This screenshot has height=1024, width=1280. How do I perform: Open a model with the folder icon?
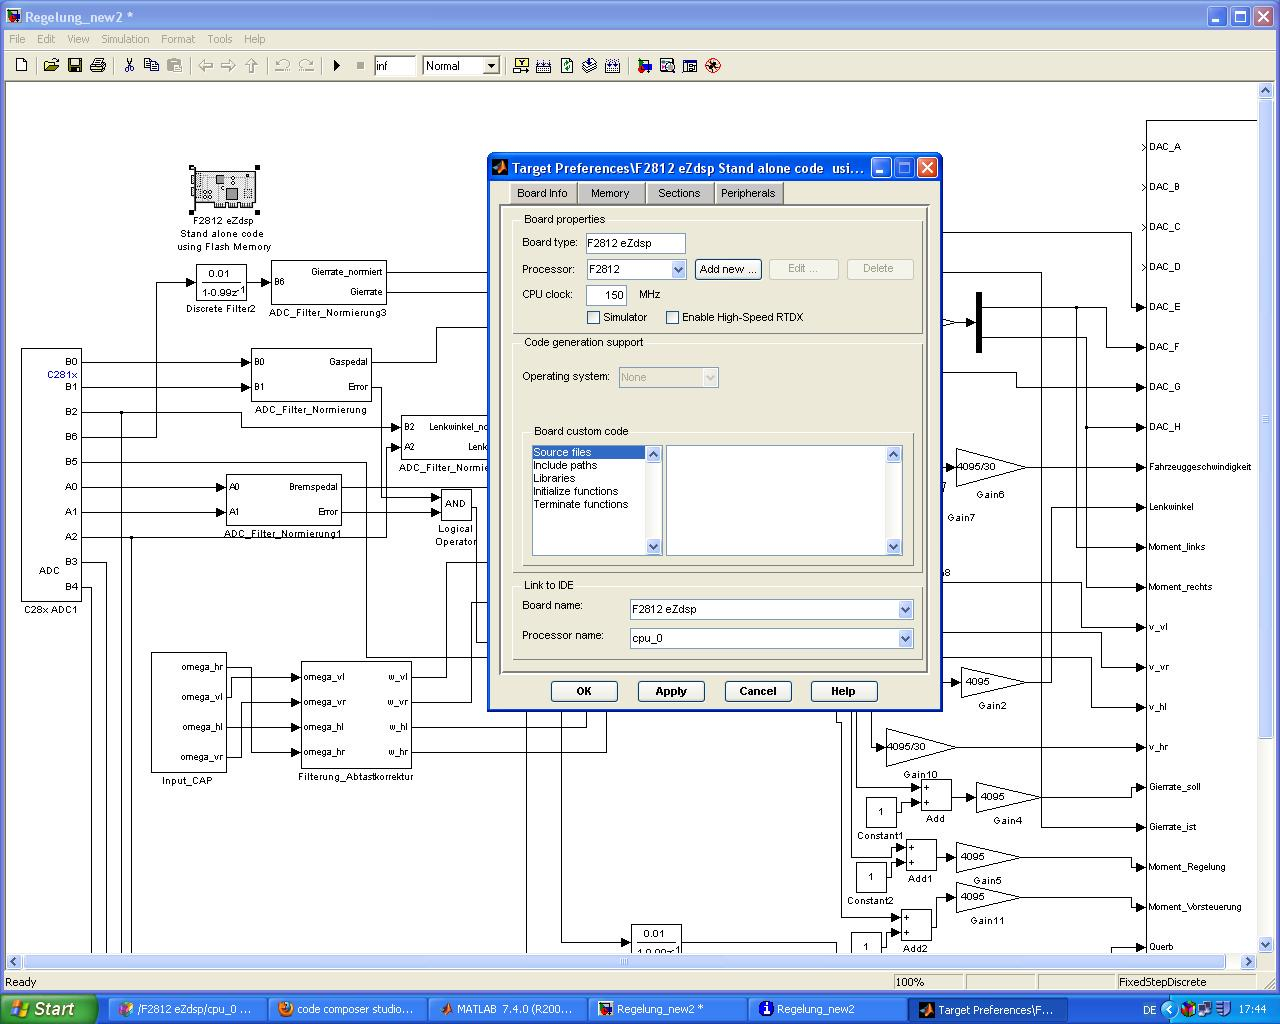51,66
